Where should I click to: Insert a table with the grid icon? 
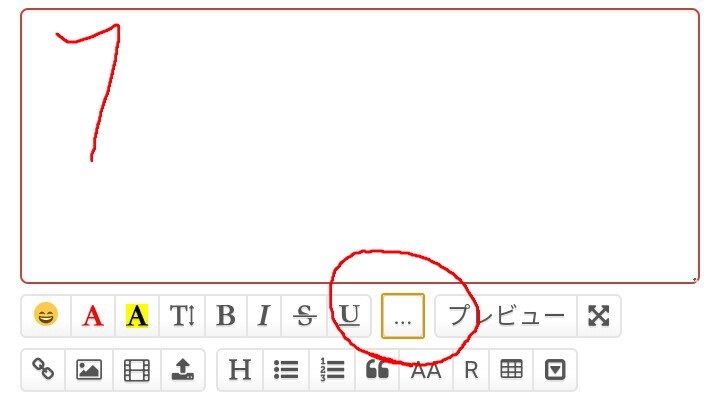(511, 369)
